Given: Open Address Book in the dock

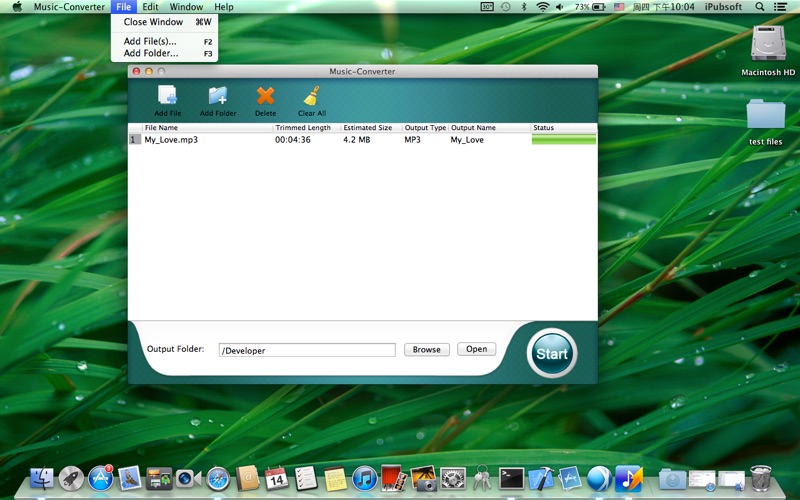Looking at the screenshot, I should pyautogui.click(x=247, y=479).
